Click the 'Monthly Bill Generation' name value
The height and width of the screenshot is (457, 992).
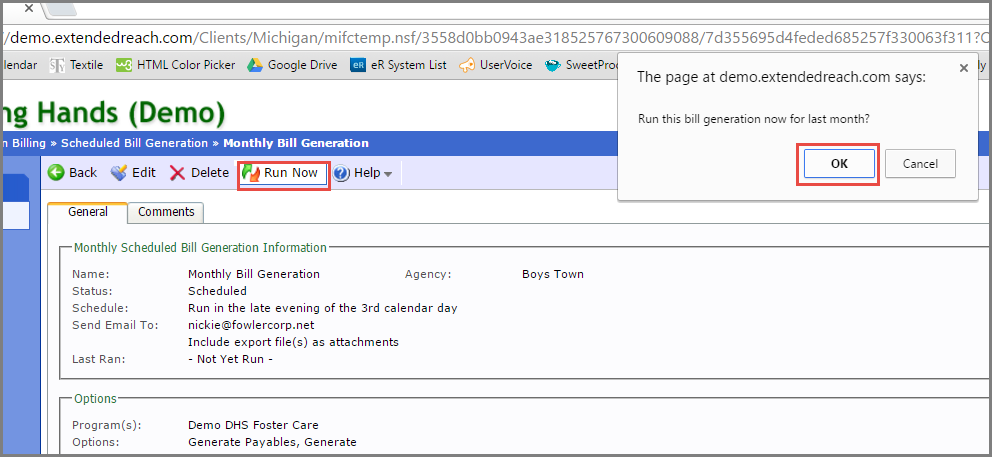coord(254,274)
